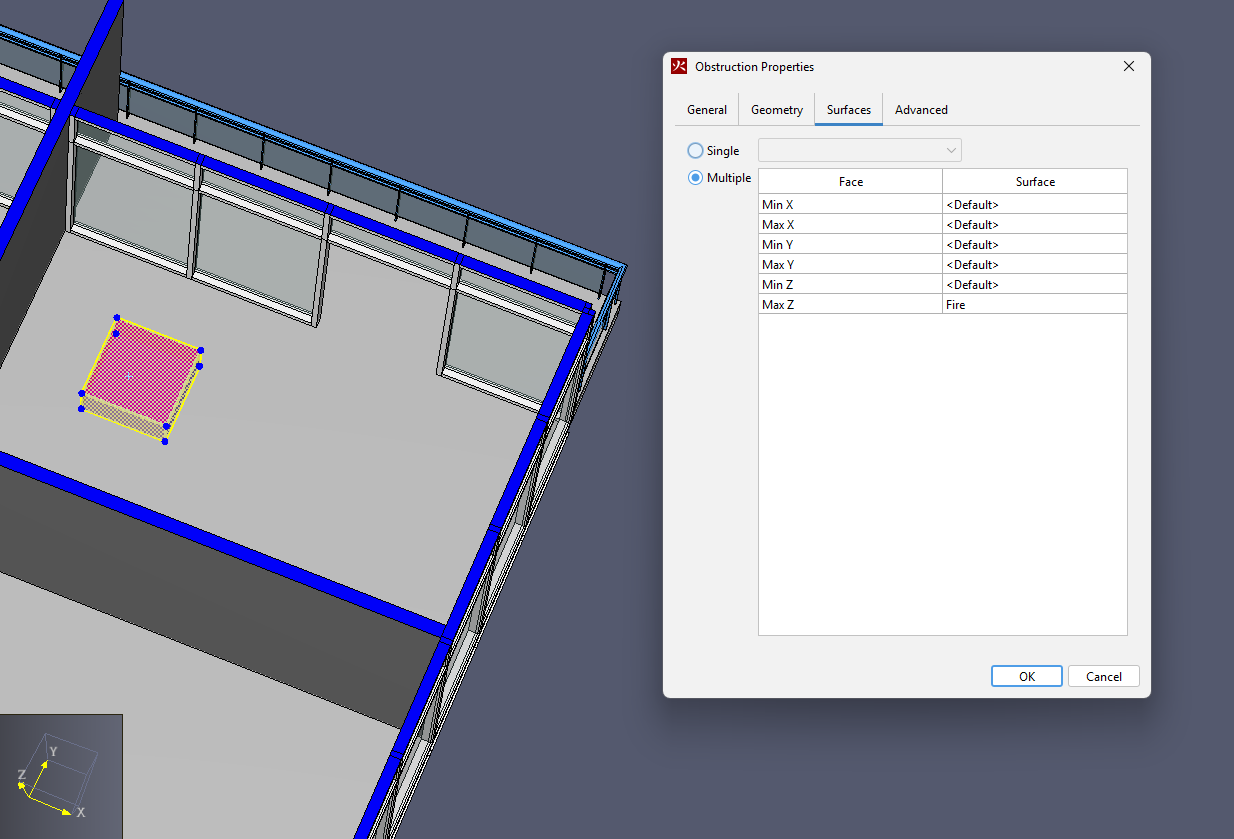Select the Max X face row label

point(850,224)
